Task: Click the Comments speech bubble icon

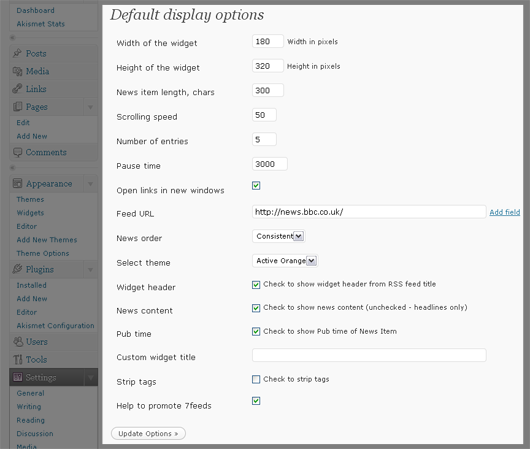Action: pos(17,152)
